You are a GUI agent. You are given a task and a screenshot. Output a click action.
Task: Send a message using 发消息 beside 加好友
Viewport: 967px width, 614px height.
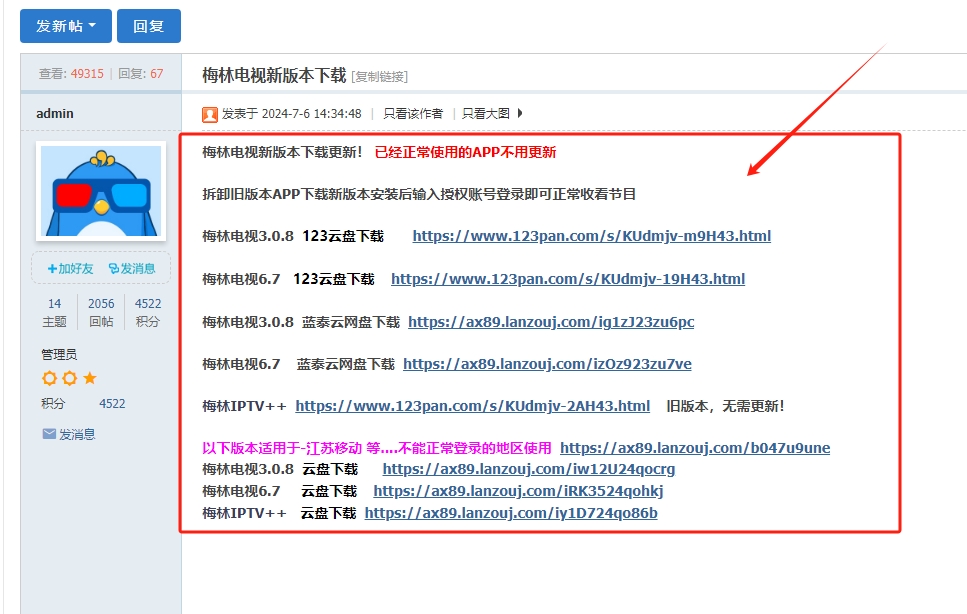point(132,268)
